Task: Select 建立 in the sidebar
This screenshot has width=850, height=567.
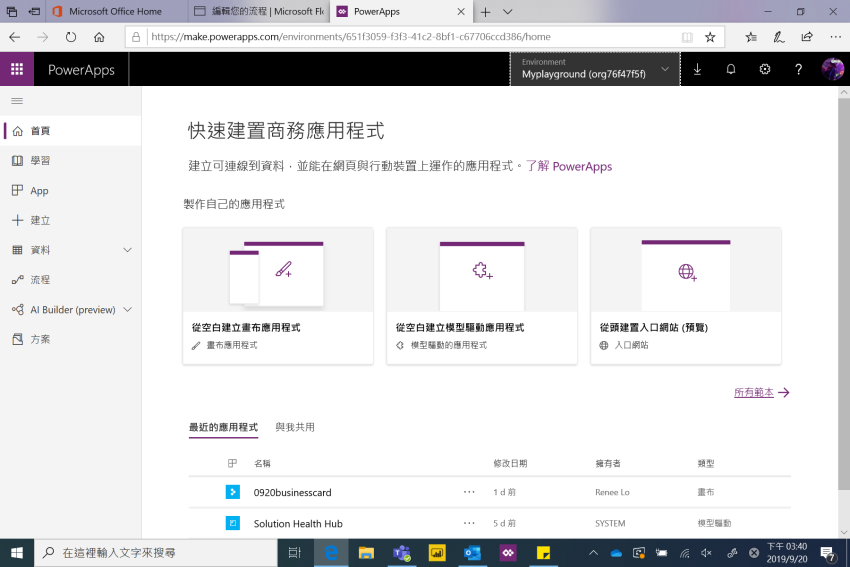Action: tap(70, 220)
